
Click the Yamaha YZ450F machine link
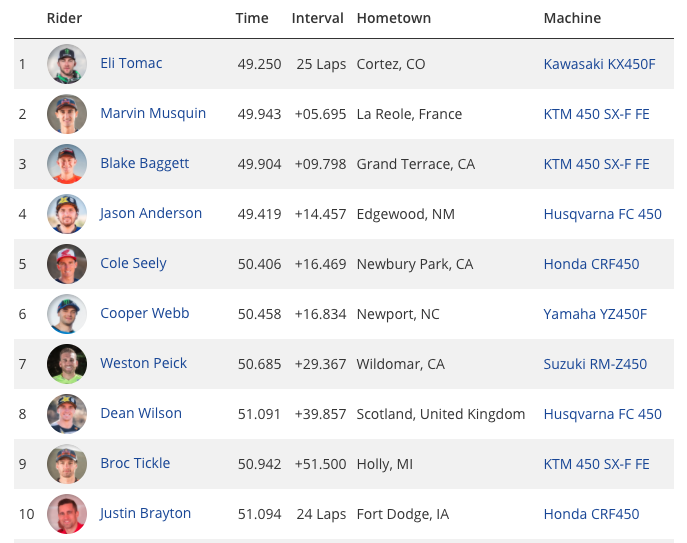(x=595, y=314)
